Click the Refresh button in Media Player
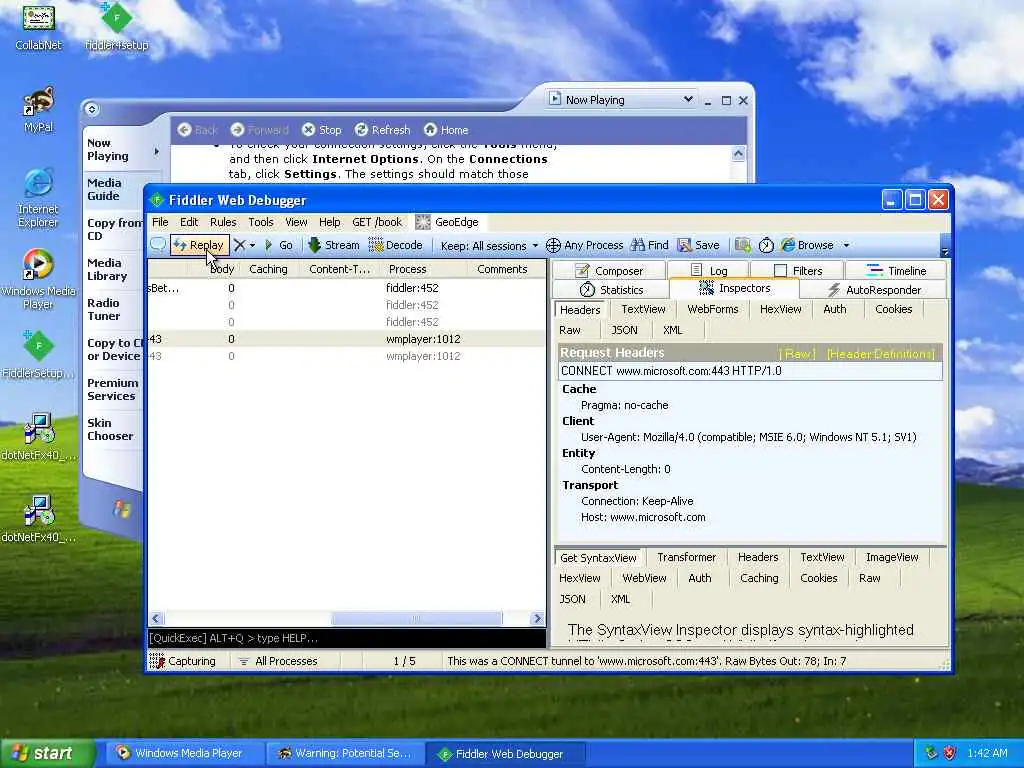 coord(383,130)
